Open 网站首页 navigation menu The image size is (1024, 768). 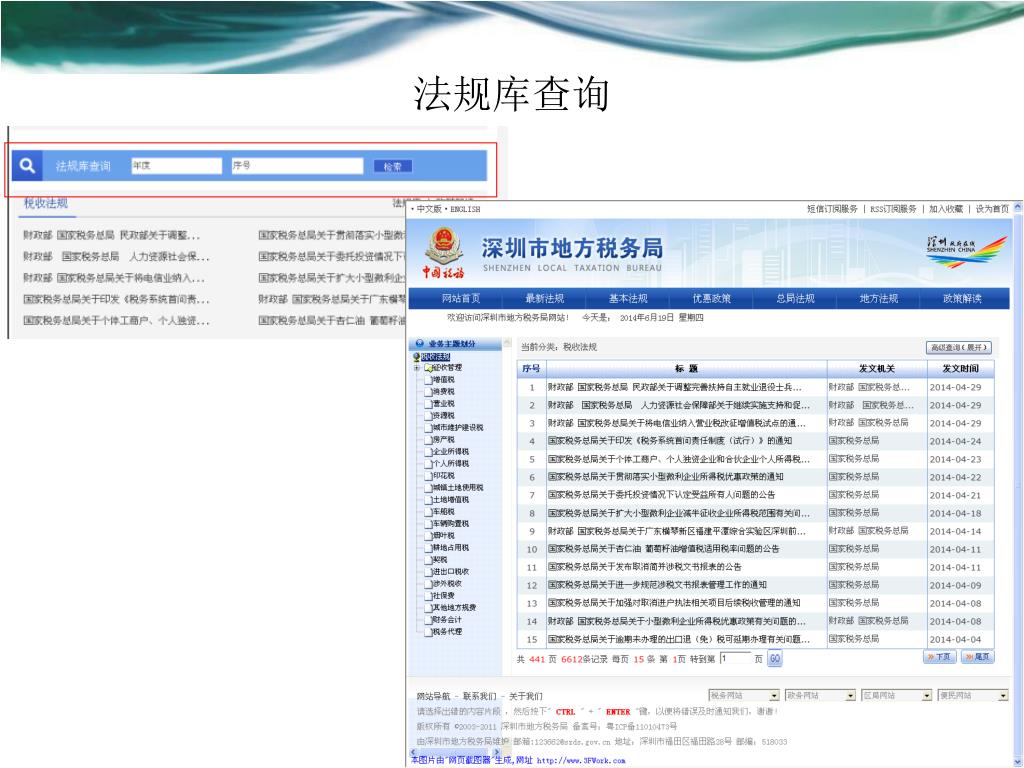(x=460, y=298)
